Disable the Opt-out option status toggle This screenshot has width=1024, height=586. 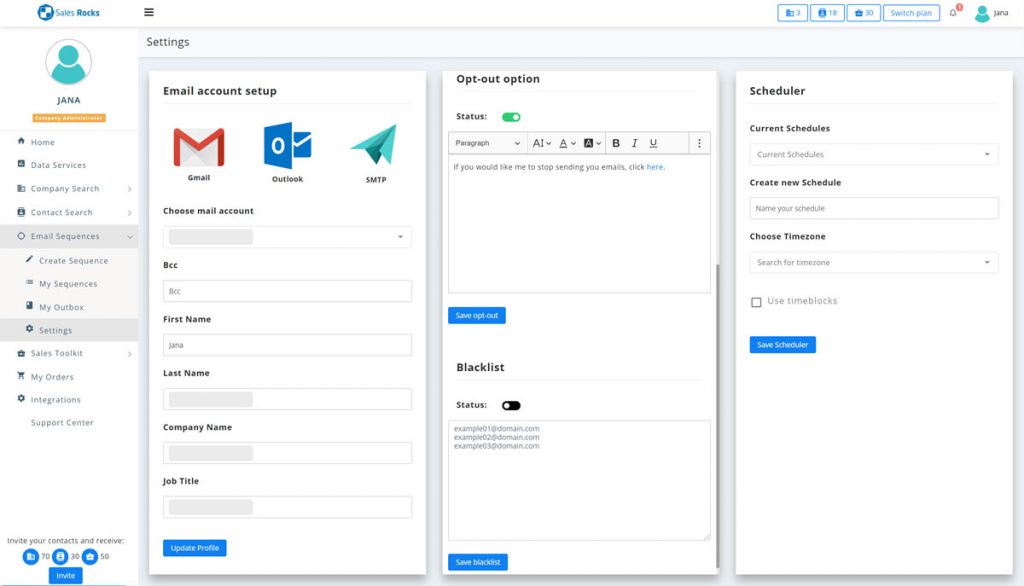coord(511,117)
